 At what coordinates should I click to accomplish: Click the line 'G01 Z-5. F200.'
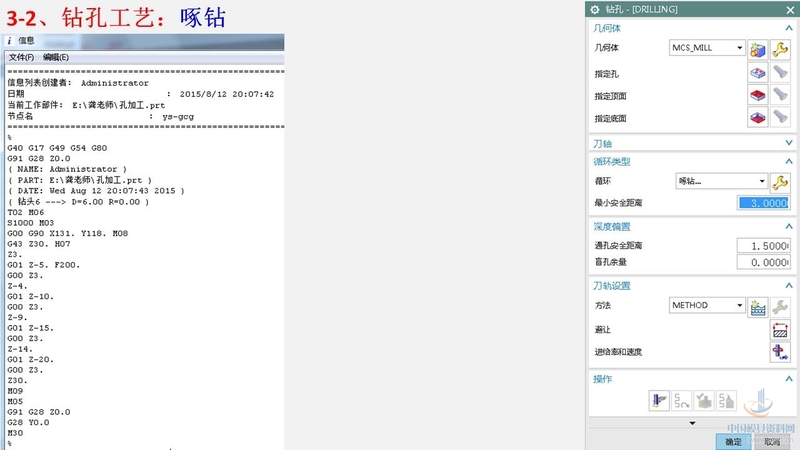pyautogui.click(x=44, y=265)
